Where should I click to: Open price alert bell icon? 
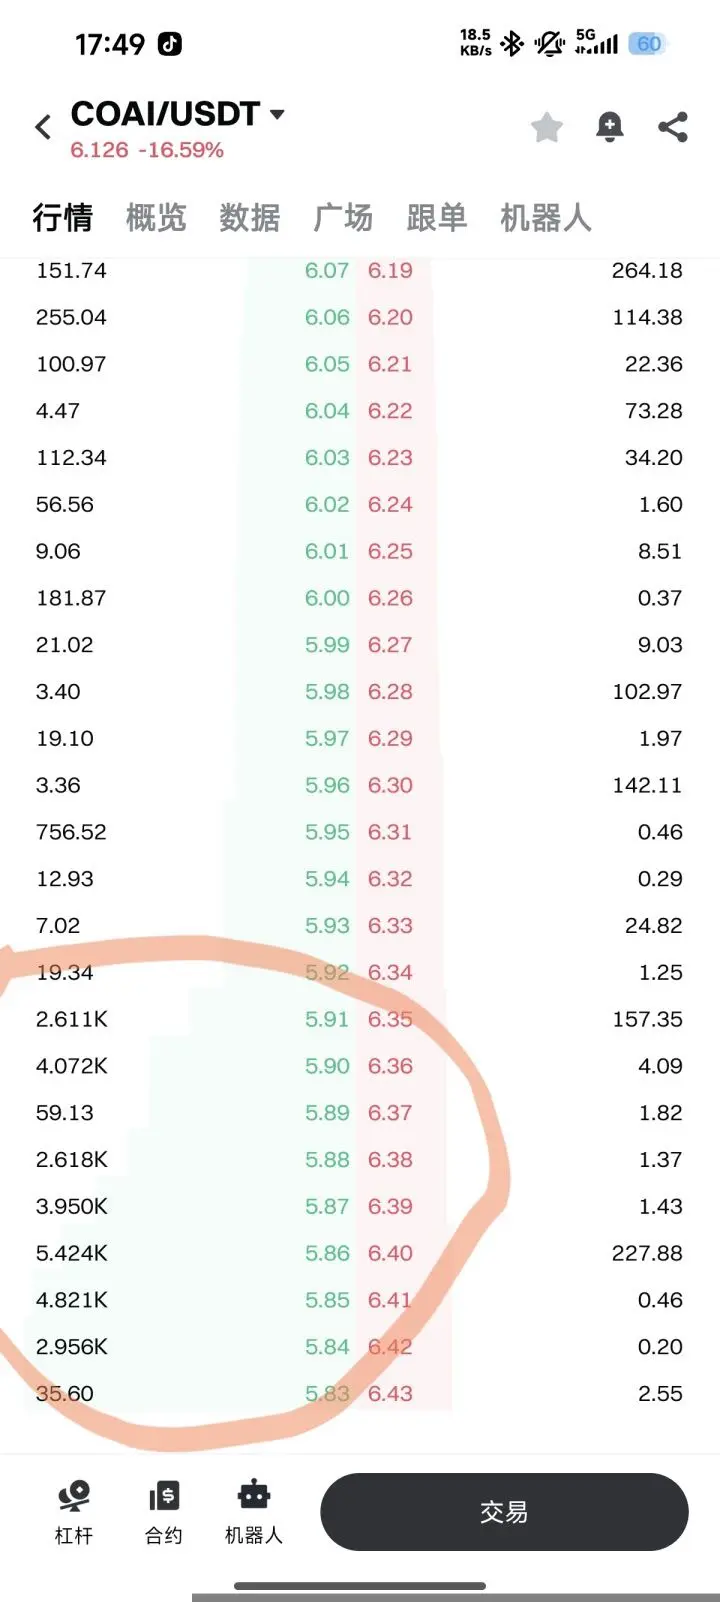click(610, 127)
